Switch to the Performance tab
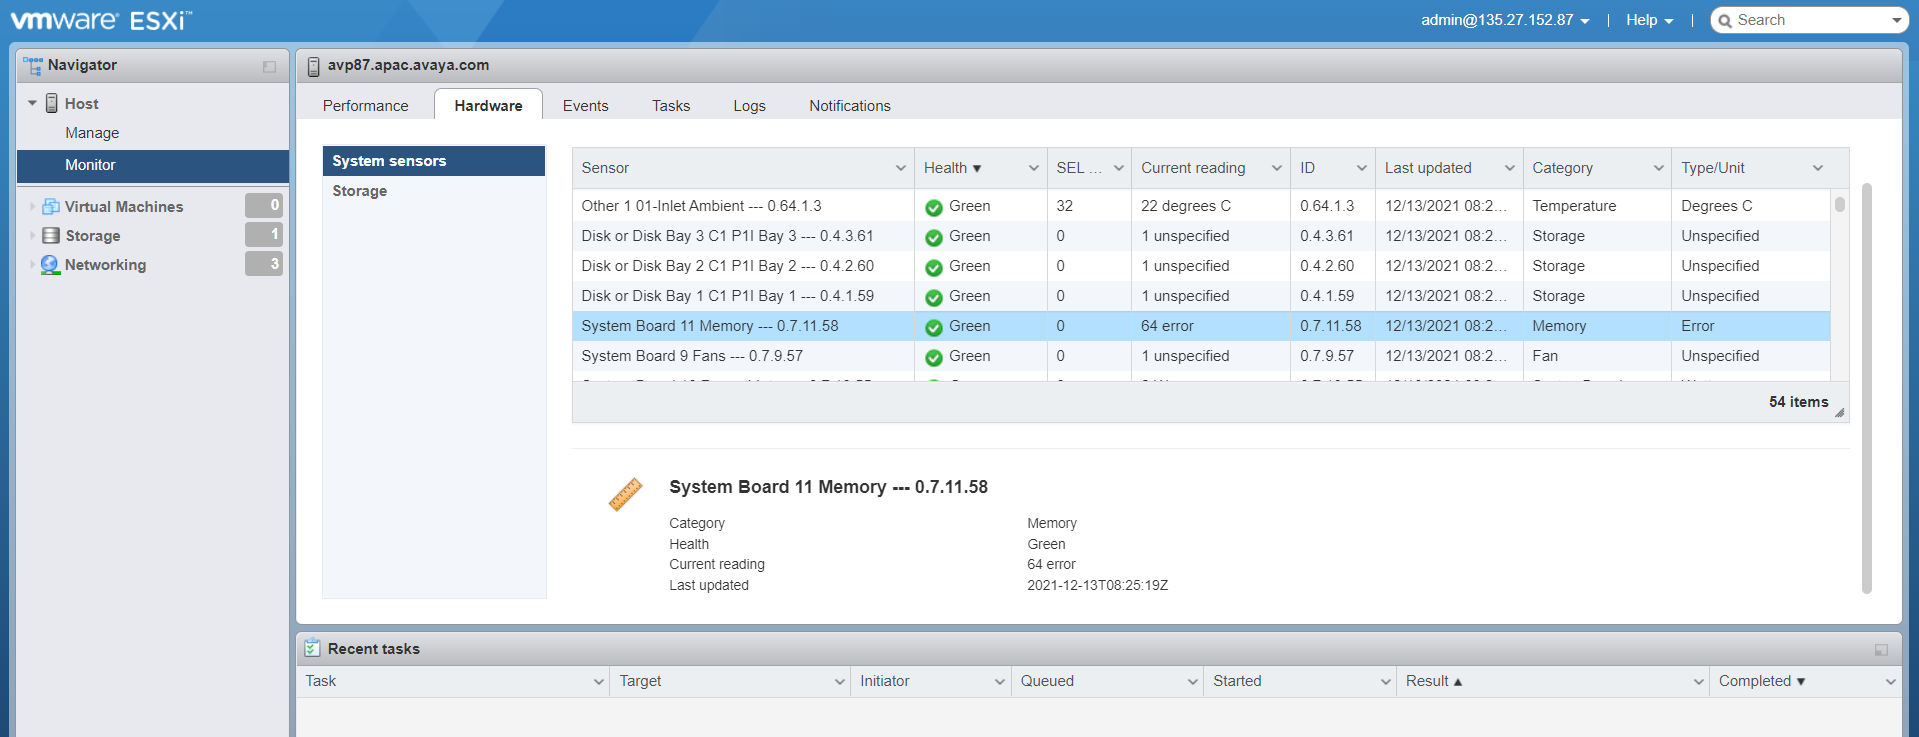The image size is (1919, 737). click(x=365, y=105)
